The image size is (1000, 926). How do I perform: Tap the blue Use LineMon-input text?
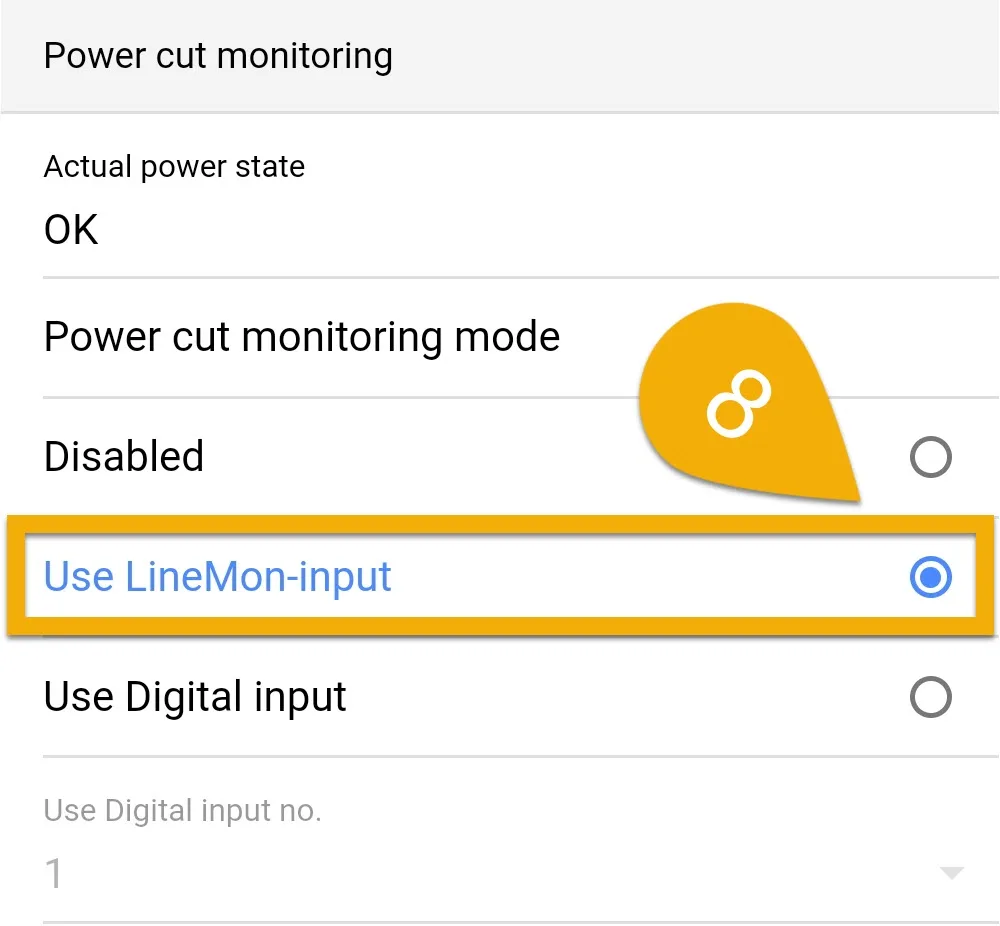217,577
